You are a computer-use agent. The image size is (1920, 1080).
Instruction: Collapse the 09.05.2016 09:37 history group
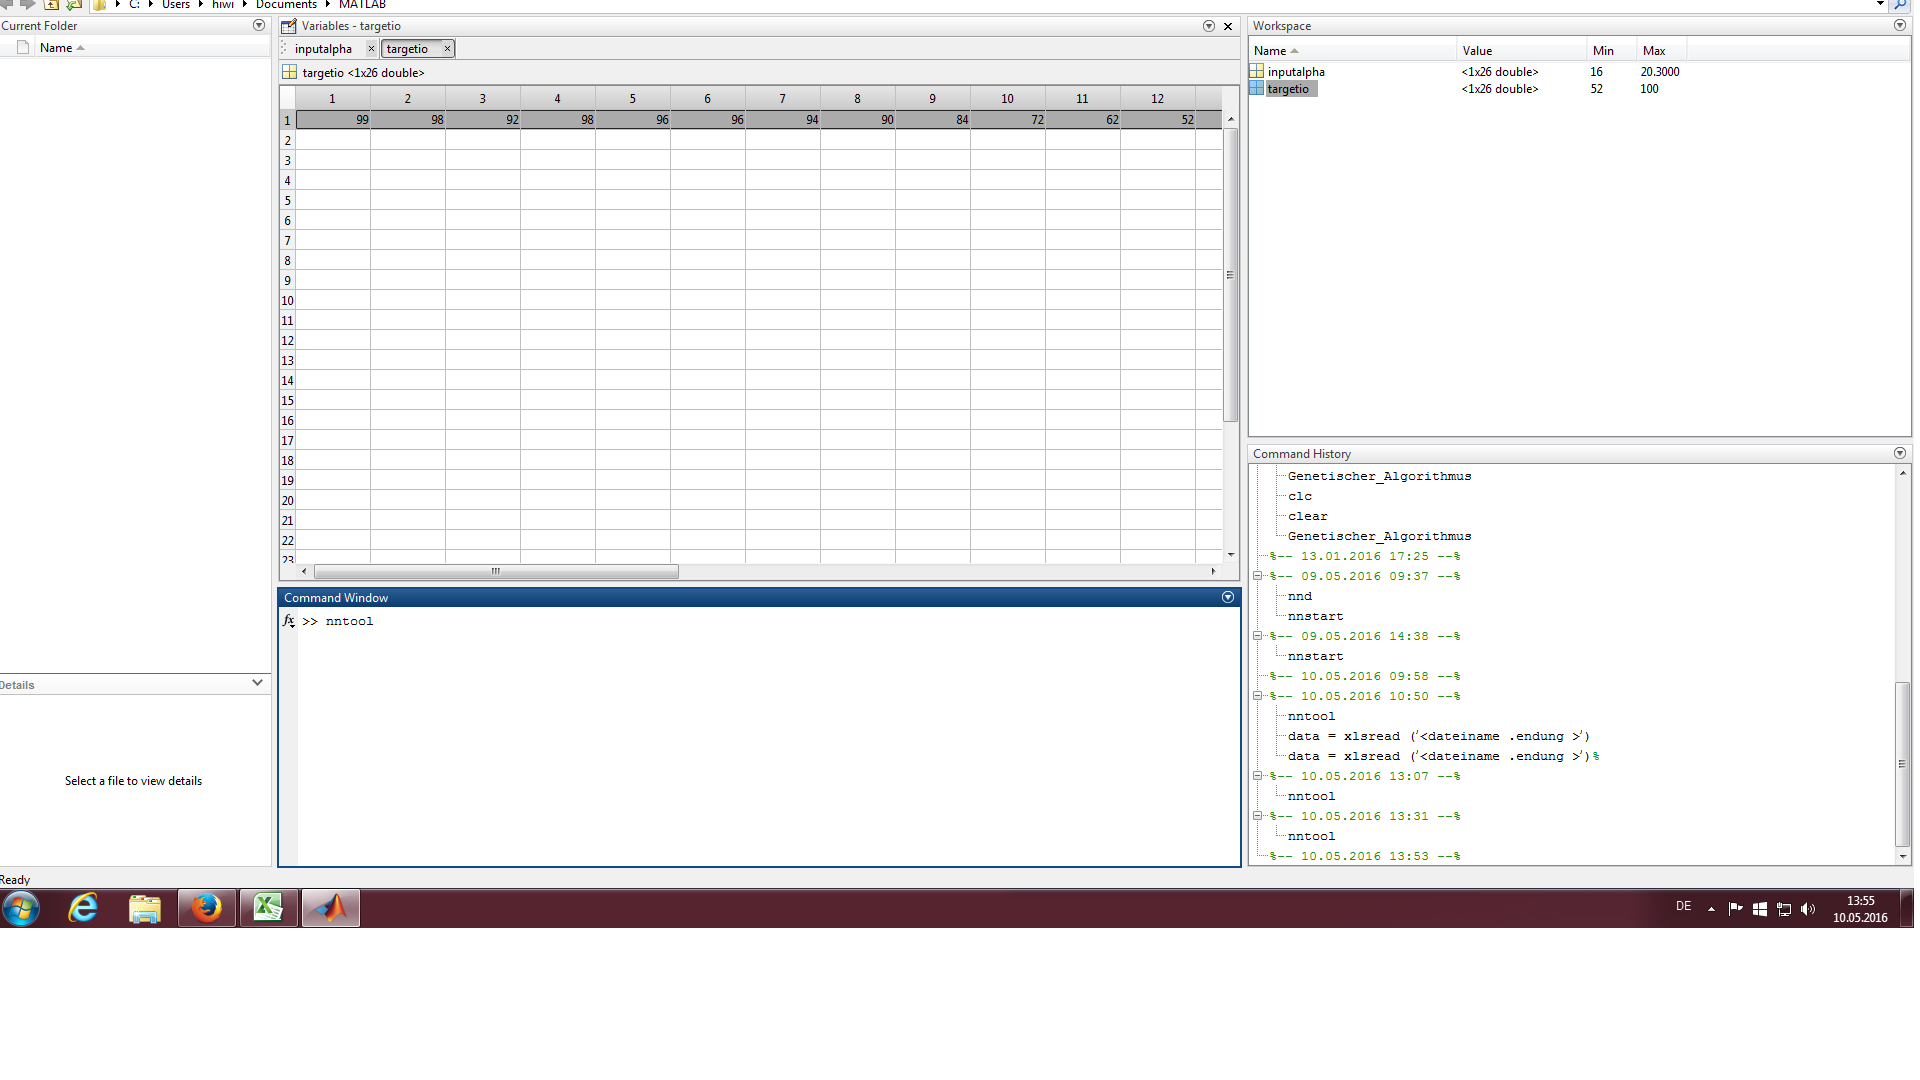coord(1257,576)
